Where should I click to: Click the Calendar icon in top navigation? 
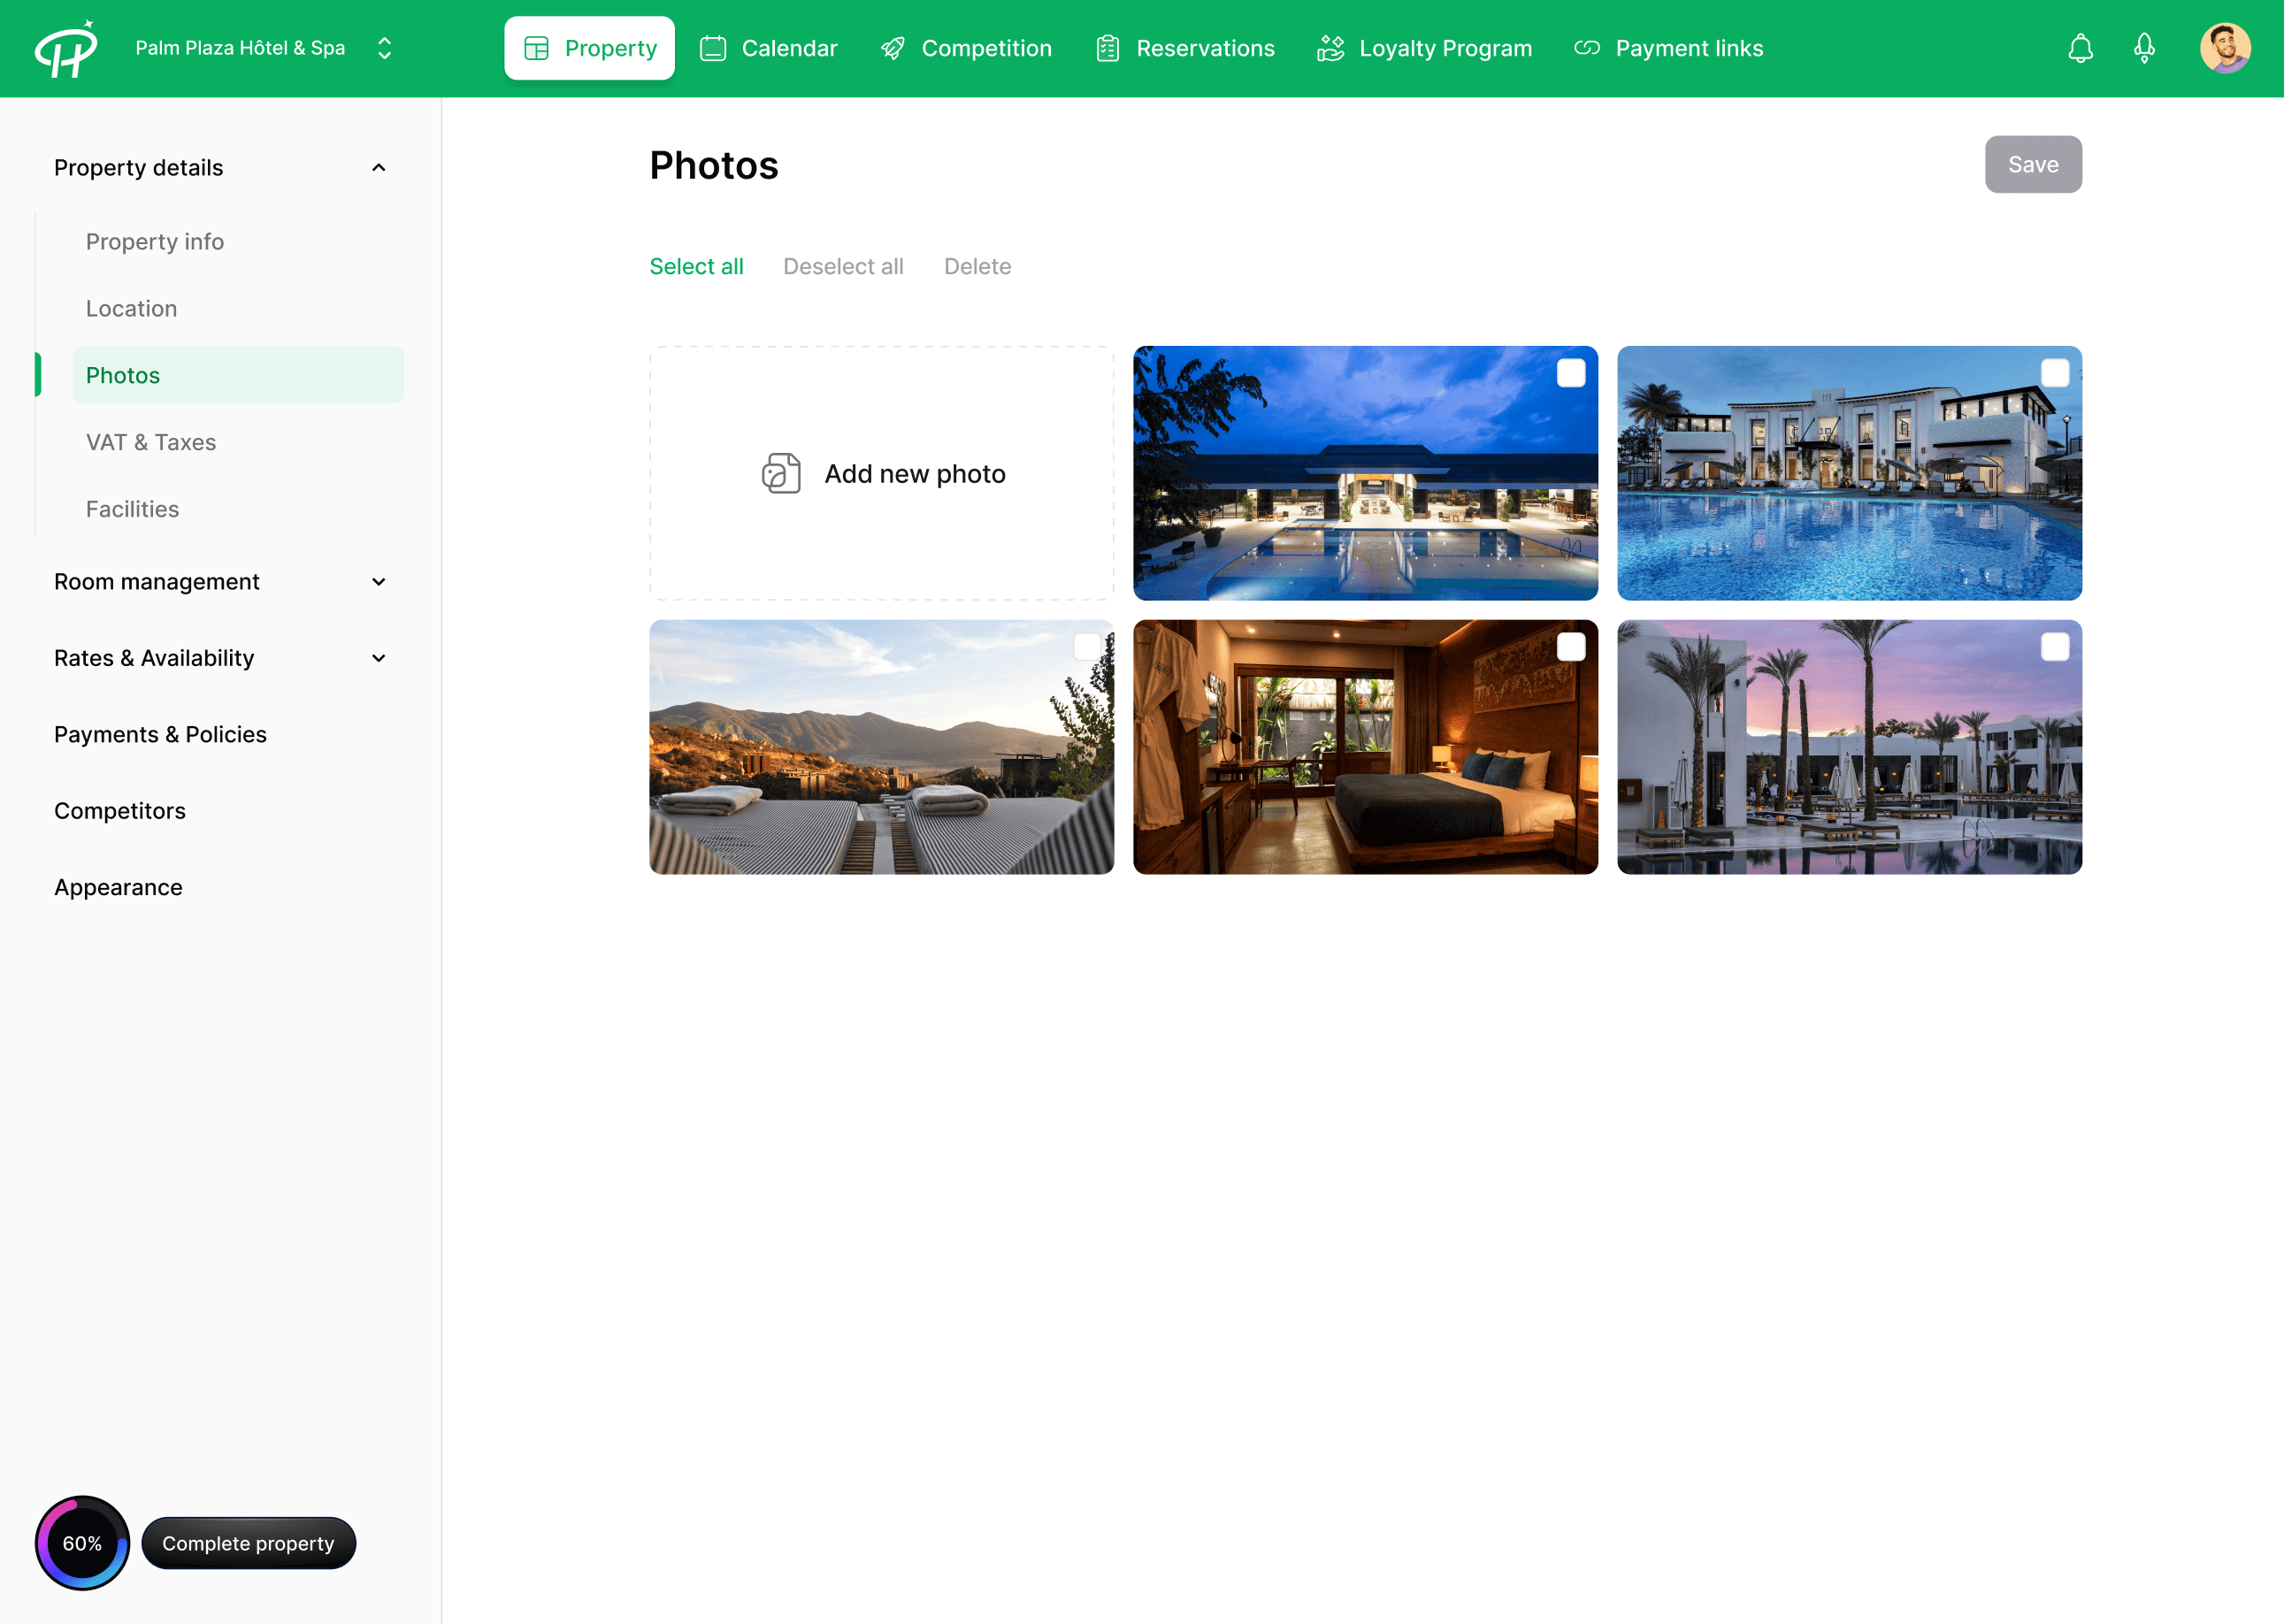click(712, 48)
